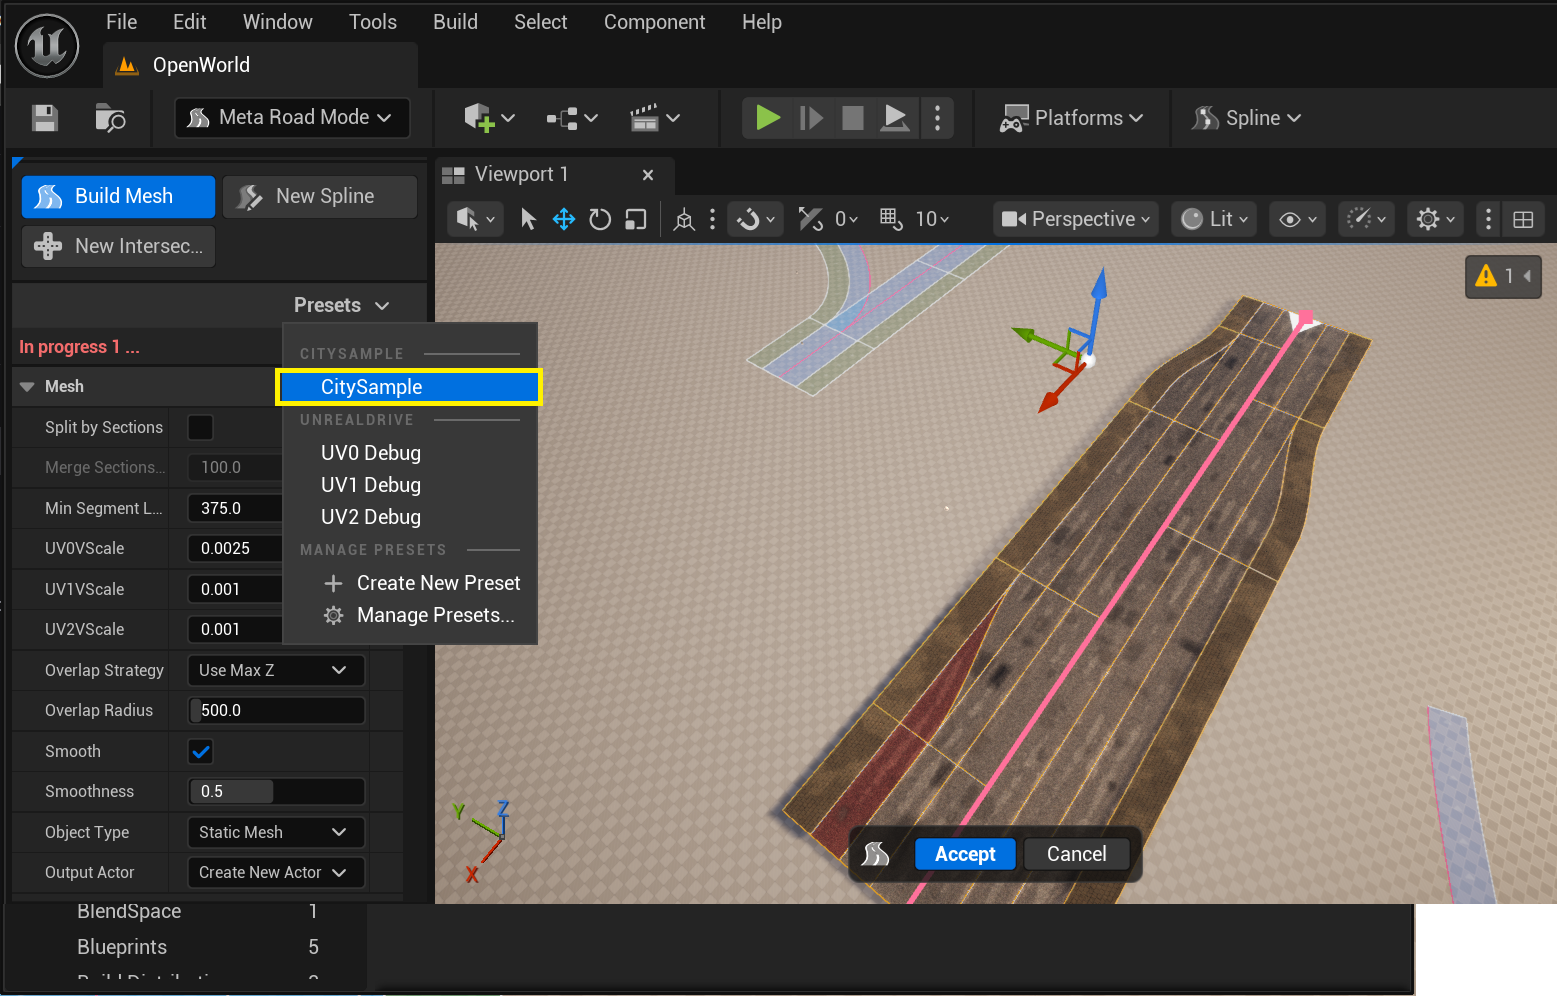Click the advance frame icon beside Play
The image size is (1557, 996).
pyautogui.click(x=811, y=118)
